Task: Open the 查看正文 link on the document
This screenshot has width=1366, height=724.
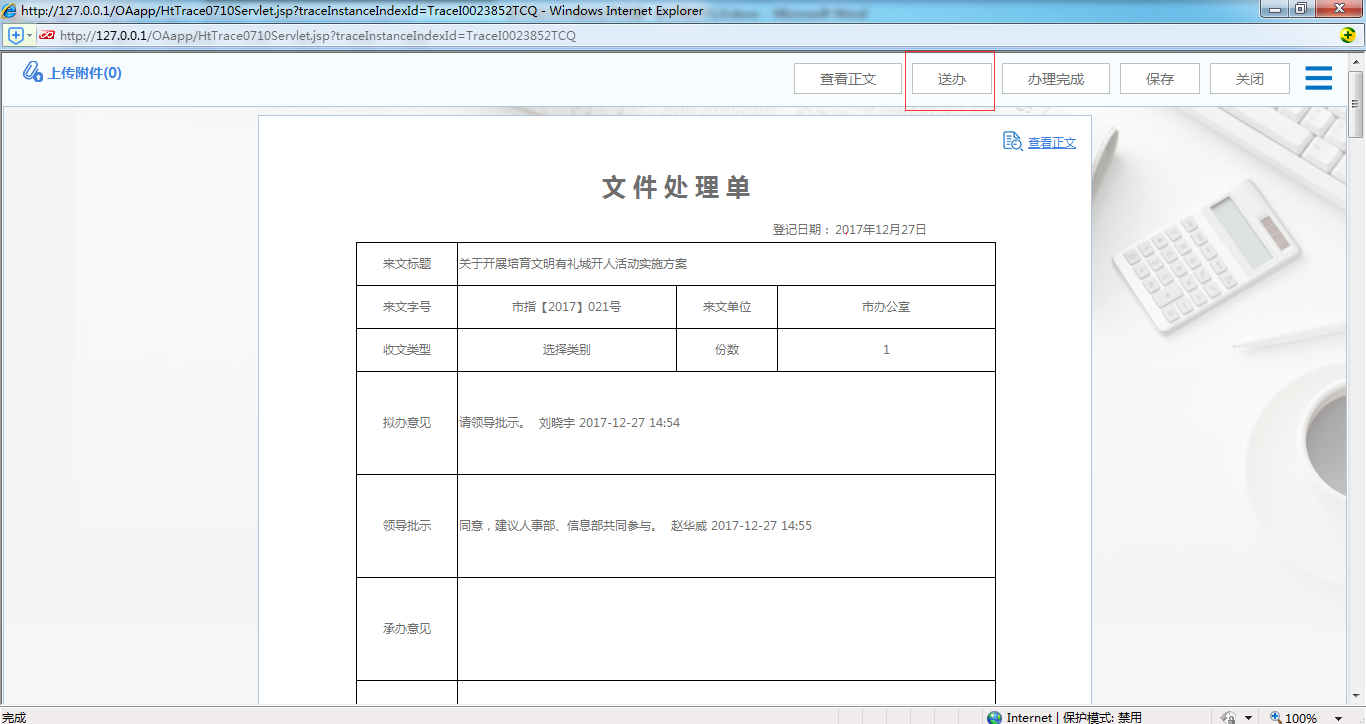Action: pyautogui.click(x=1050, y=141)
